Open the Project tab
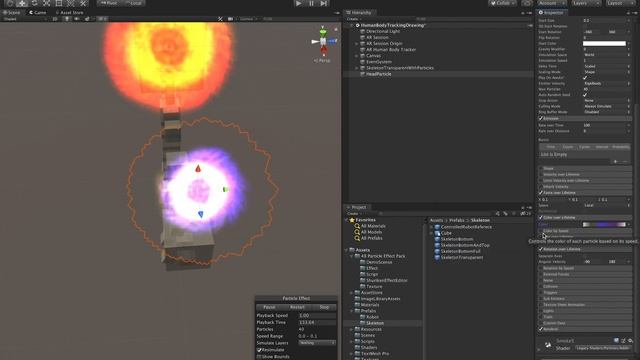 click(x=356, y=207)
